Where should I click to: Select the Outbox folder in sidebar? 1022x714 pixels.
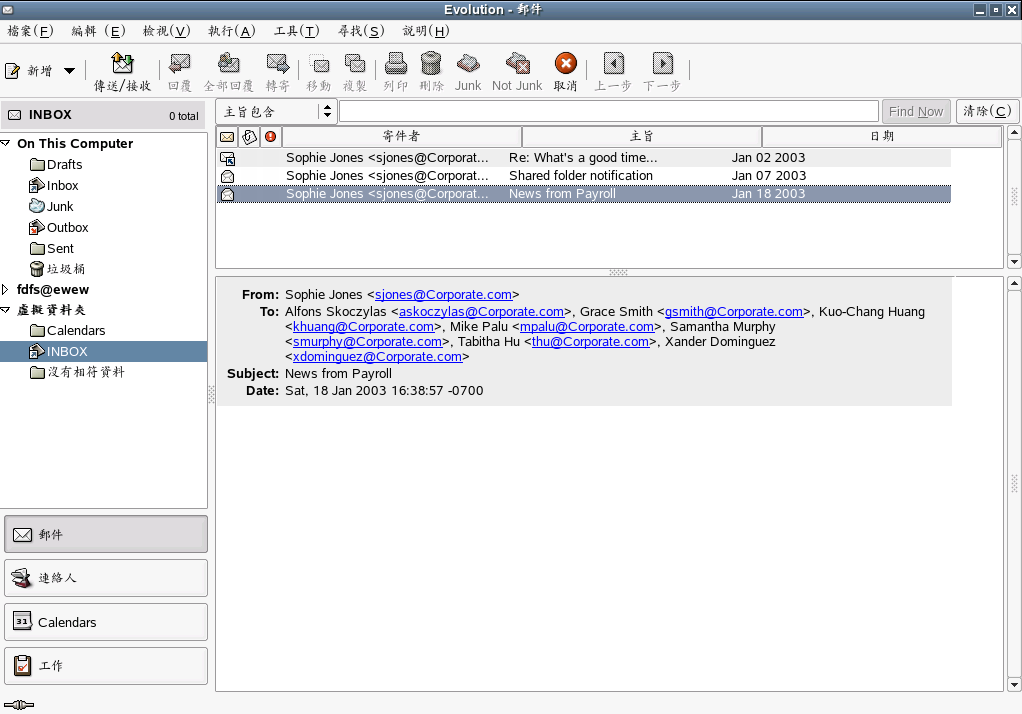pyautogui.click(x=67, y=227)
